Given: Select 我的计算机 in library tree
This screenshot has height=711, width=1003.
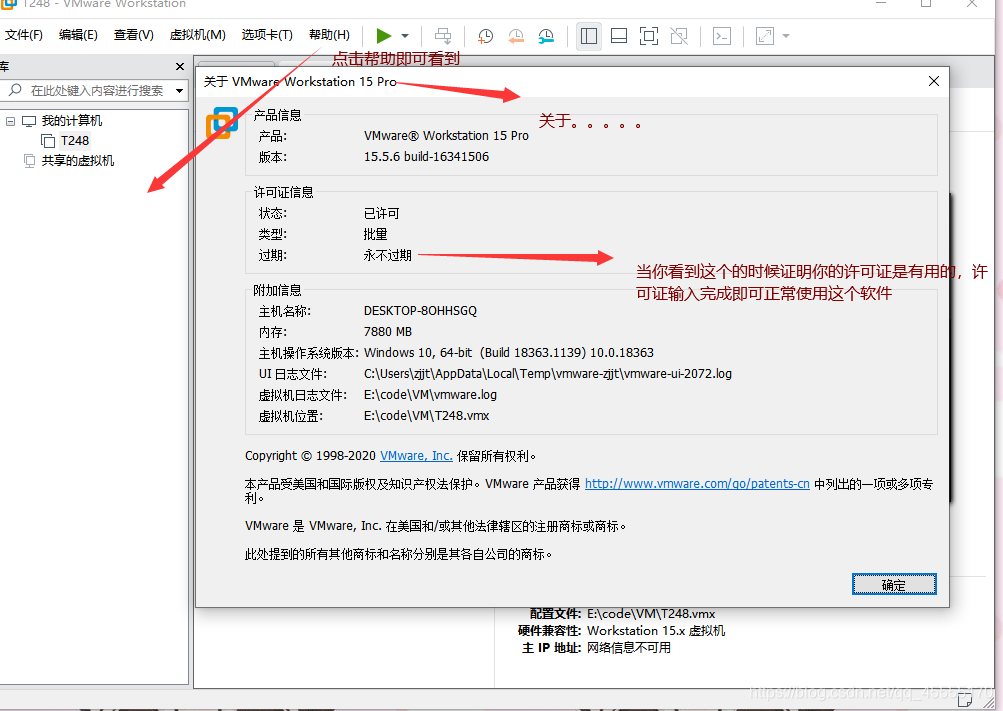Looking at the screenshot, I should click(x=72, y=121).
